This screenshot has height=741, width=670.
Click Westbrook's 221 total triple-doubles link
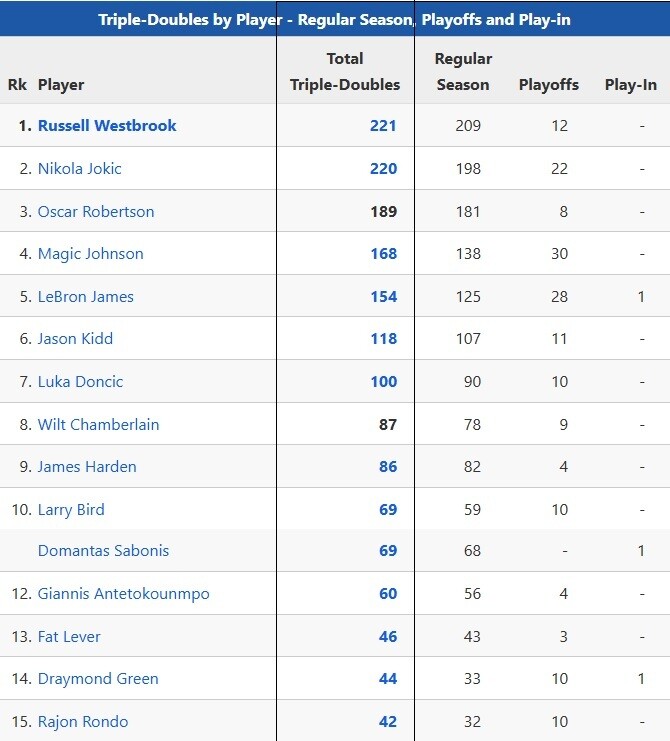pos(383,126)
